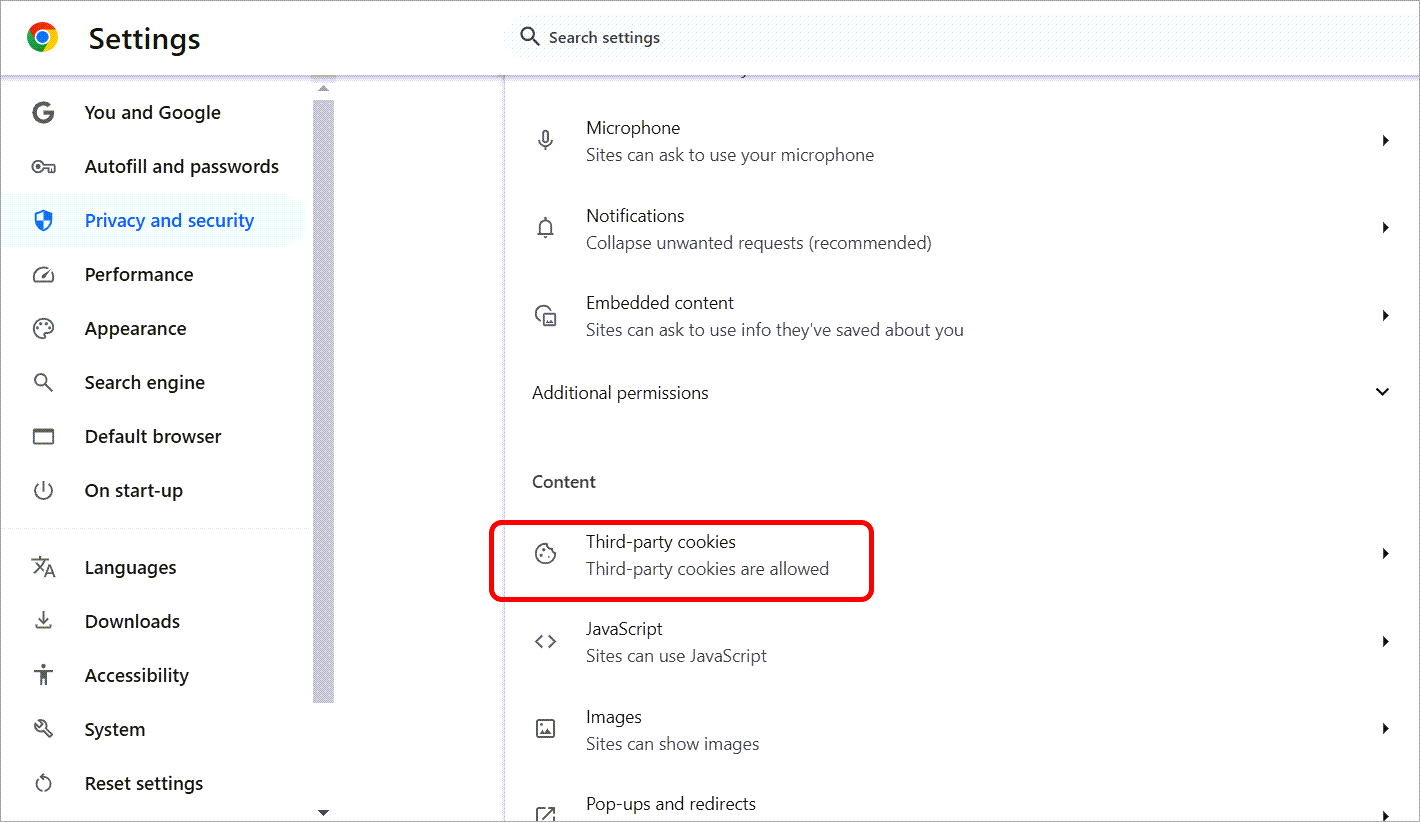The image size is (1420, 822).
Task: Click the Images picture icon
Action: point(545,729)
